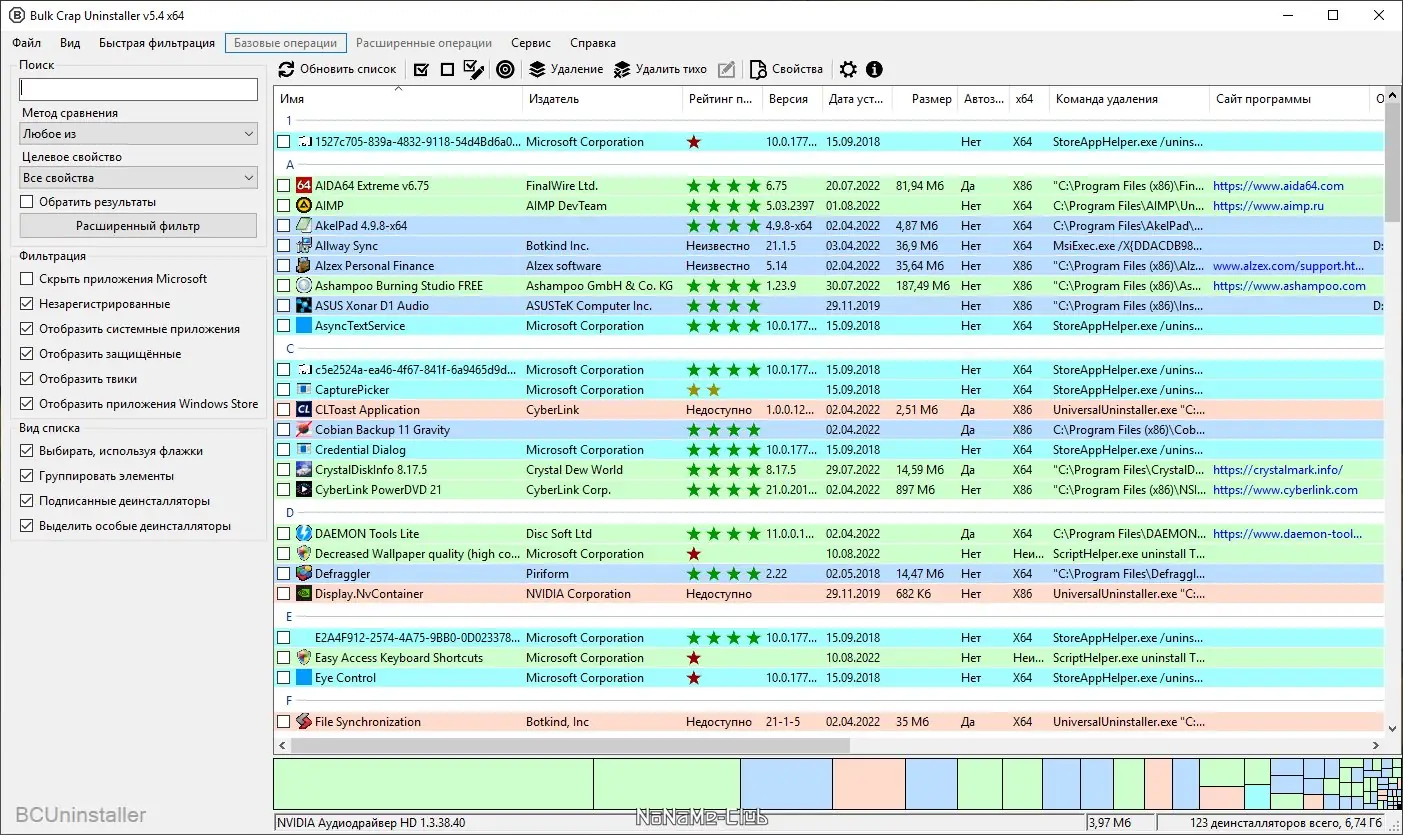This screenshot has height=835, width=1403.
Task: Click the Расширенный фильтр button
Action: 138,226
